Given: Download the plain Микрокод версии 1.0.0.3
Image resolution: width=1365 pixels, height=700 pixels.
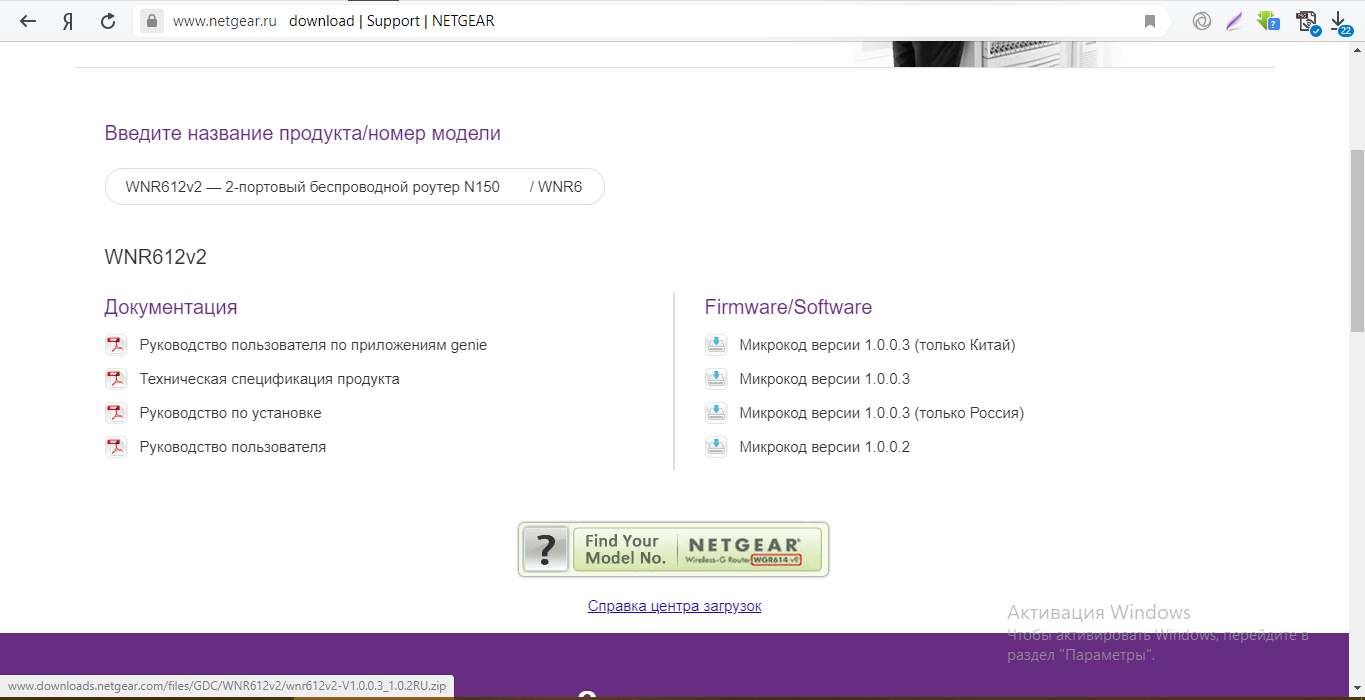Looking at the screenshot, I should click(x=824, y=379).
